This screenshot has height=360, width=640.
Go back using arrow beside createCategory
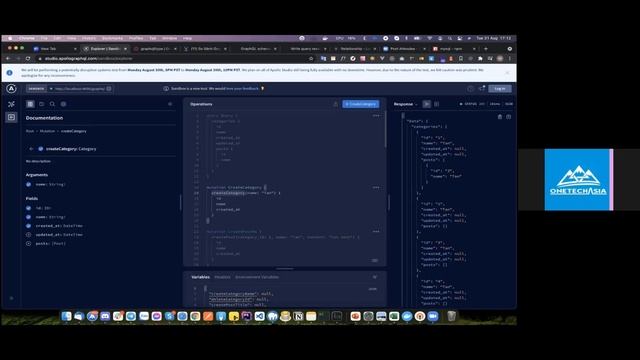point(31,149)
